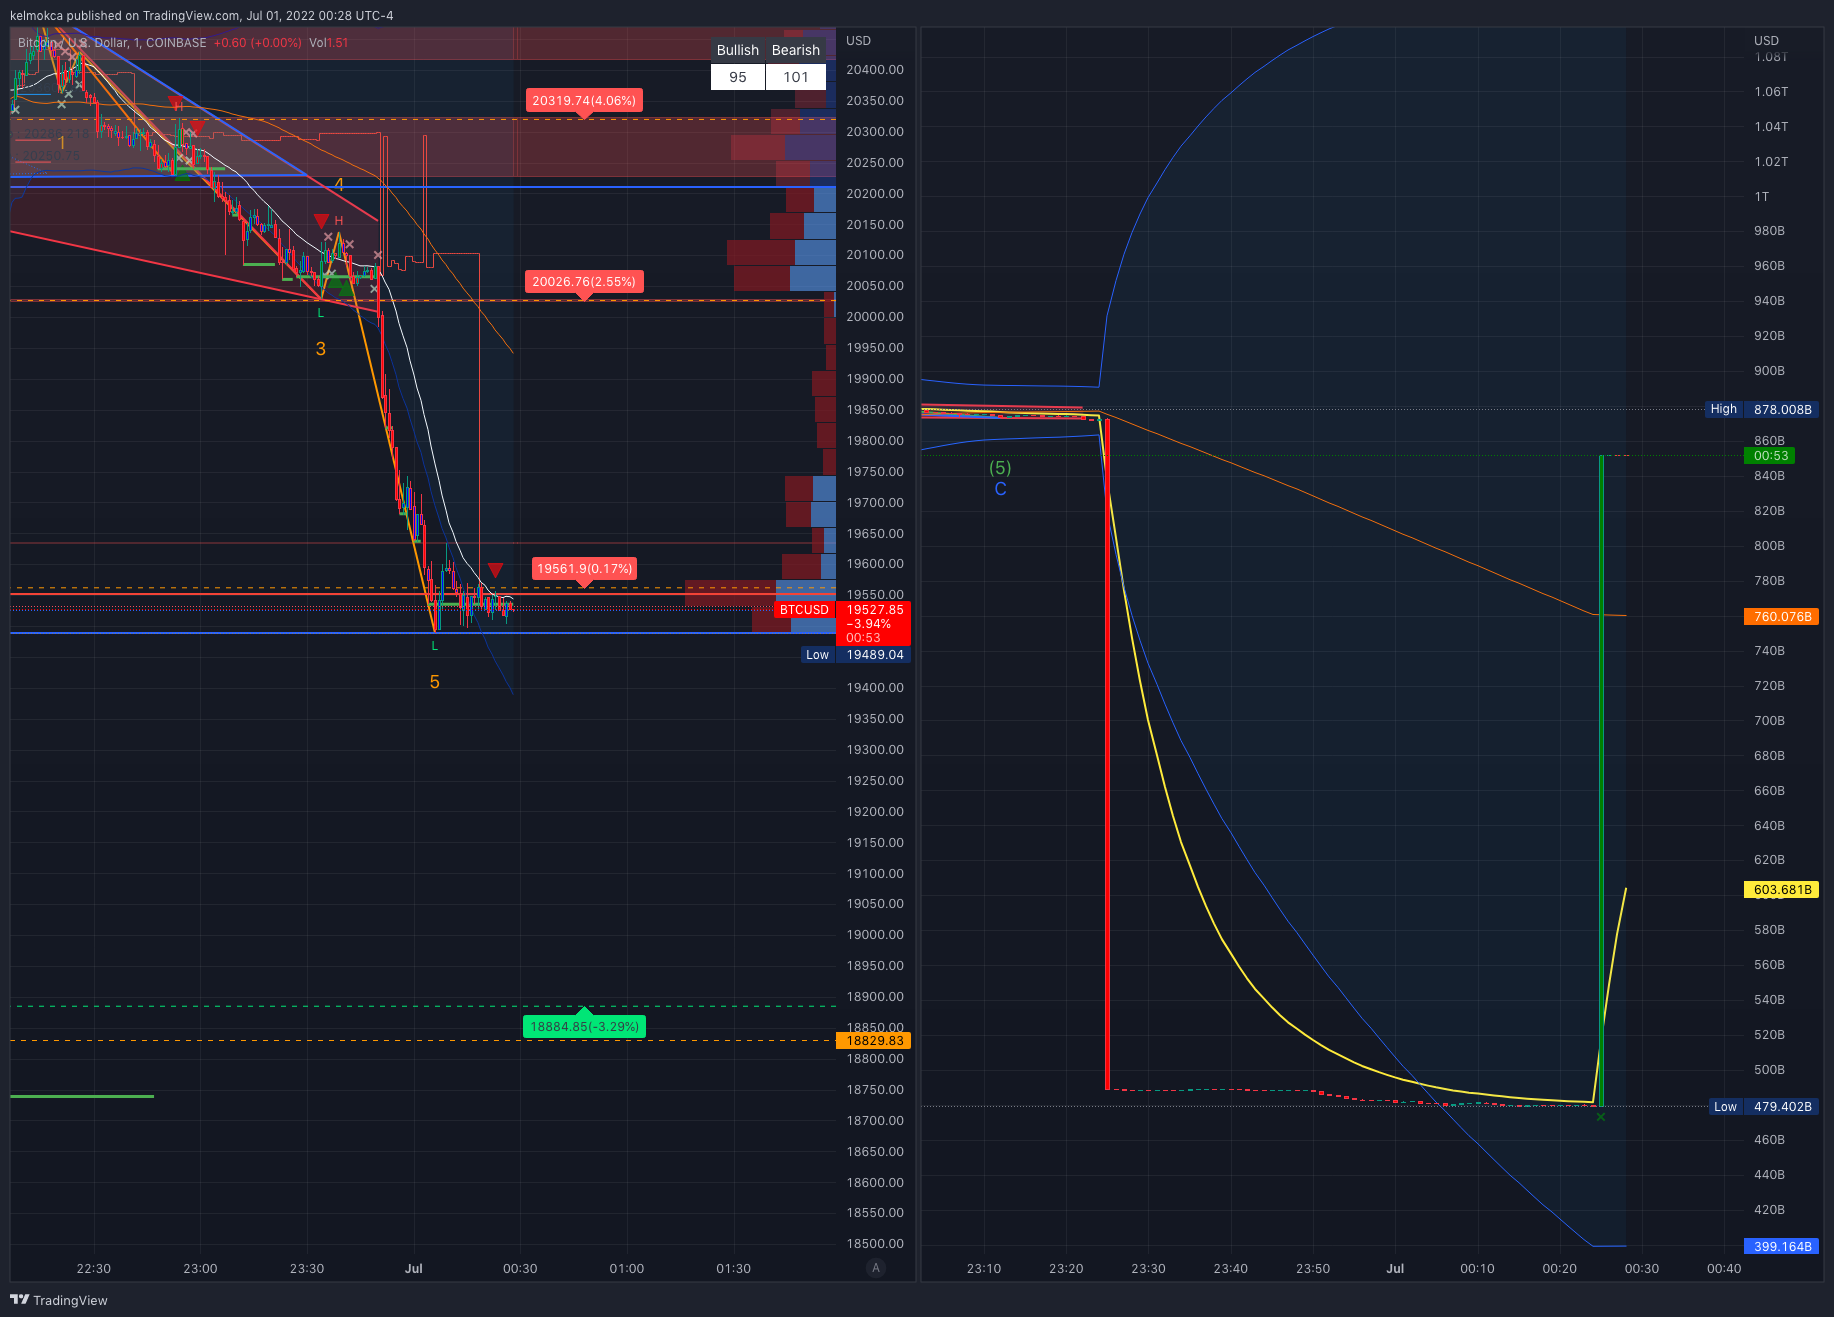Image resolution: width=1834 pixels, height=1317 pixels.
Task: Click the blue 399.164B value tag
Action: [x=1781, y=1246]
